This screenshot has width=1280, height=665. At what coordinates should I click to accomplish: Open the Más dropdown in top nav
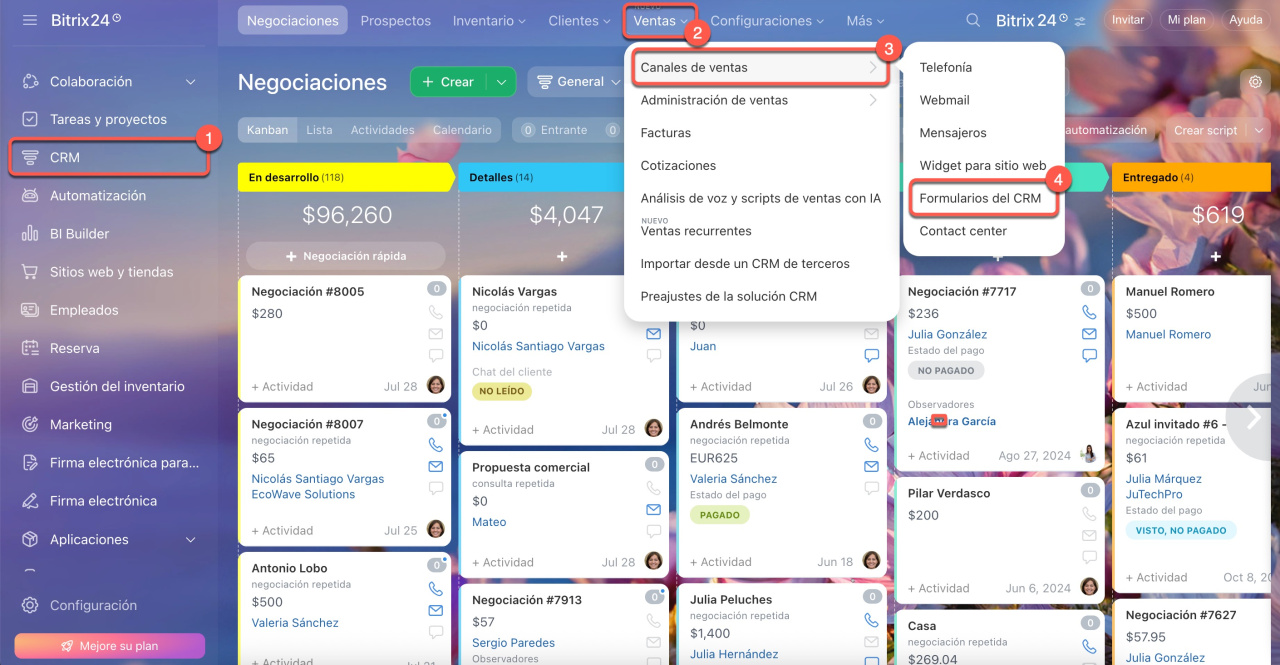(x=865, y=20)
